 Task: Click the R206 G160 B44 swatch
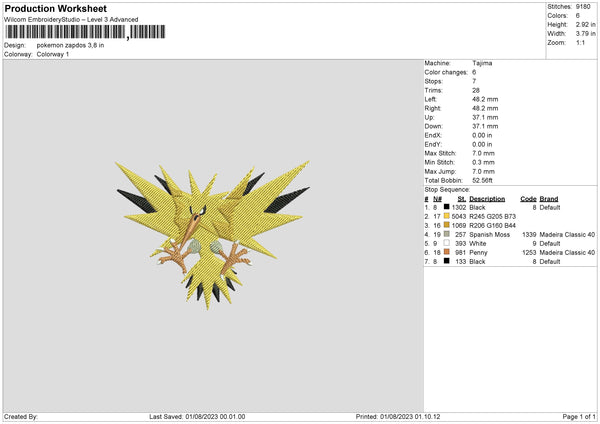[446, 225]
